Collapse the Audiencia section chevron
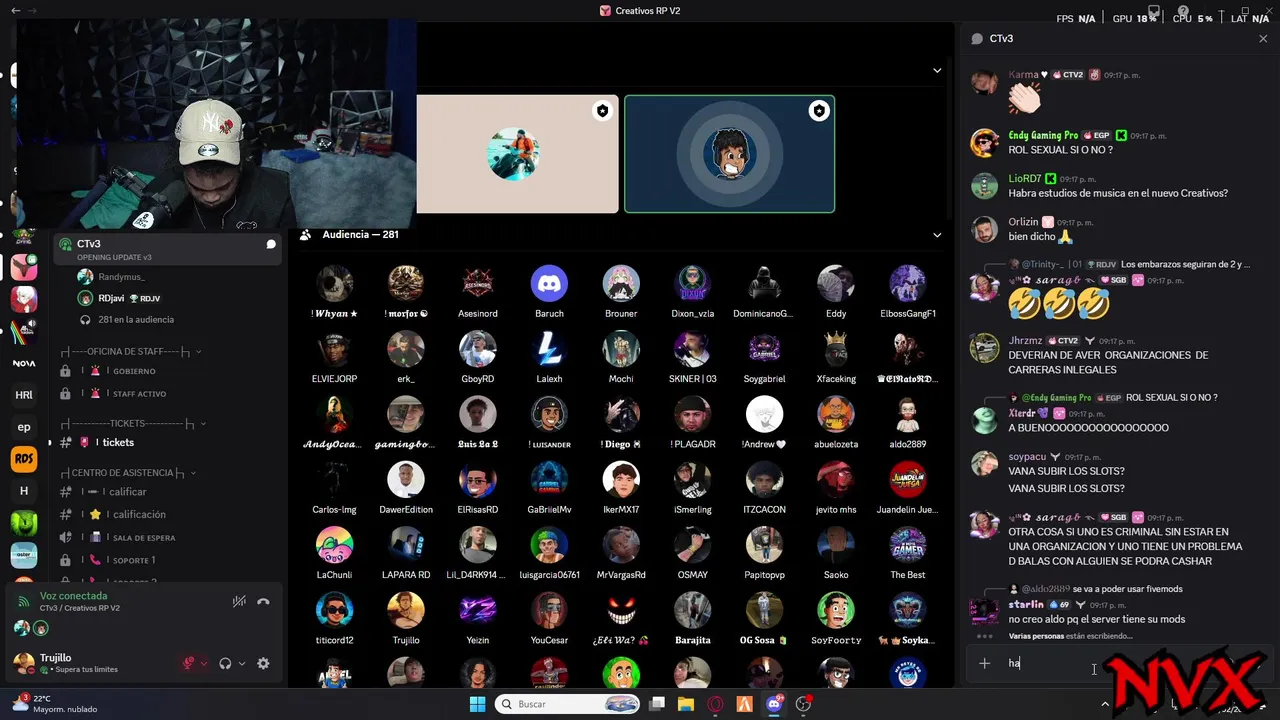 point(937,235)
